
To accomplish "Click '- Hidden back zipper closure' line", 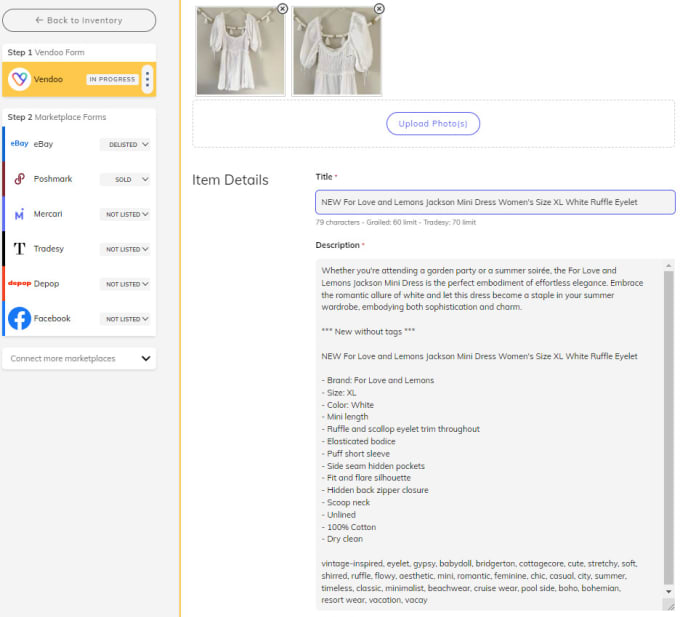I will [375, 490].
